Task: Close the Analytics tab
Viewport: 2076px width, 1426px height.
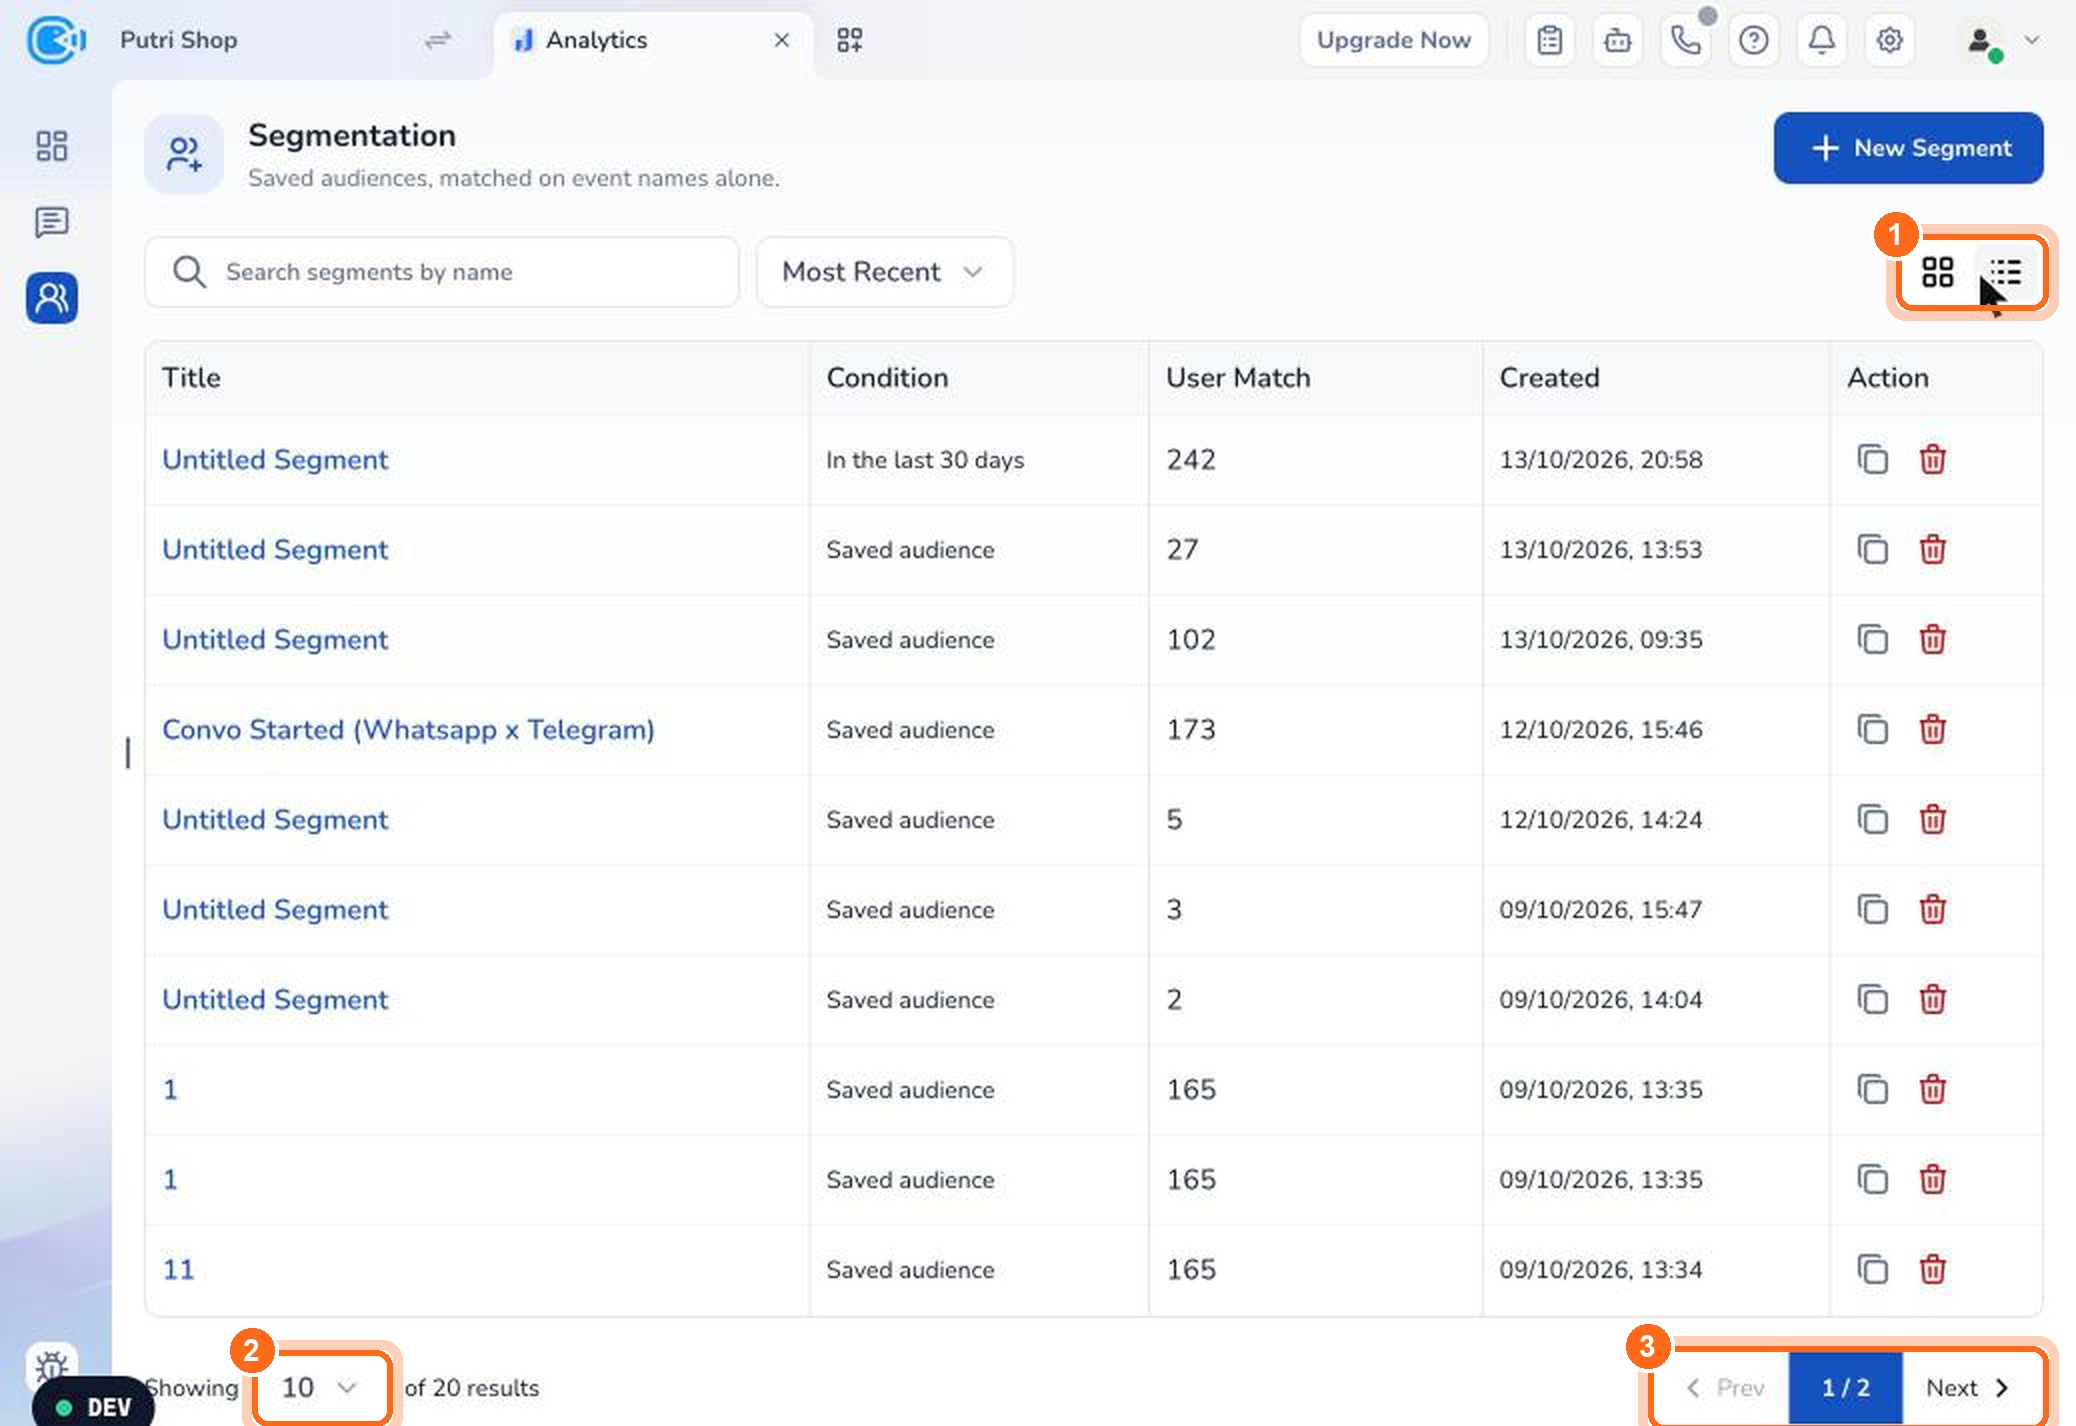Action: pos(782,40)
